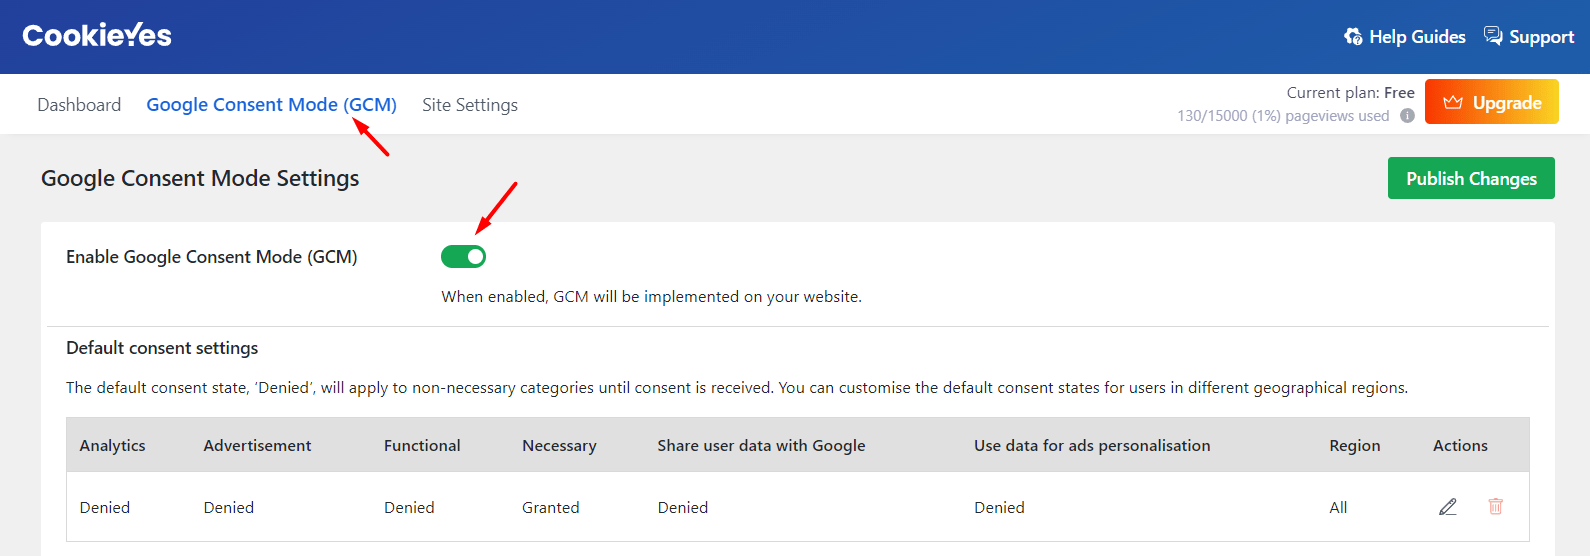Viewport: 1590px width, 556px height.
Task: Switch to Google Consent Mode (GCM) tab
Action: point(272,105)
